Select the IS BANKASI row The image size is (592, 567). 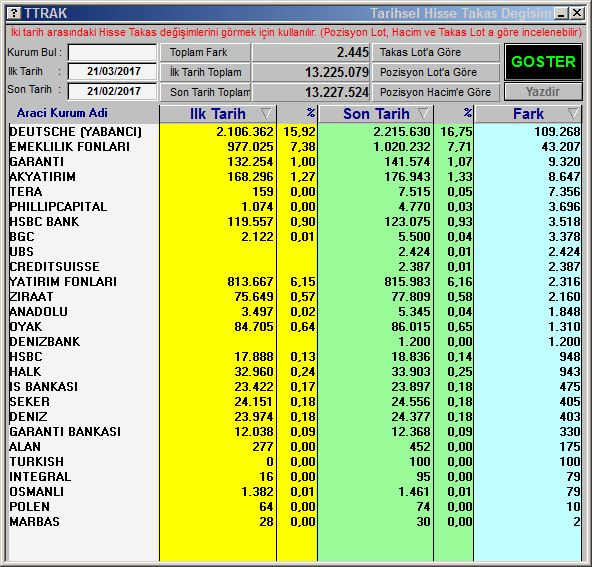[x=294, y=387]
